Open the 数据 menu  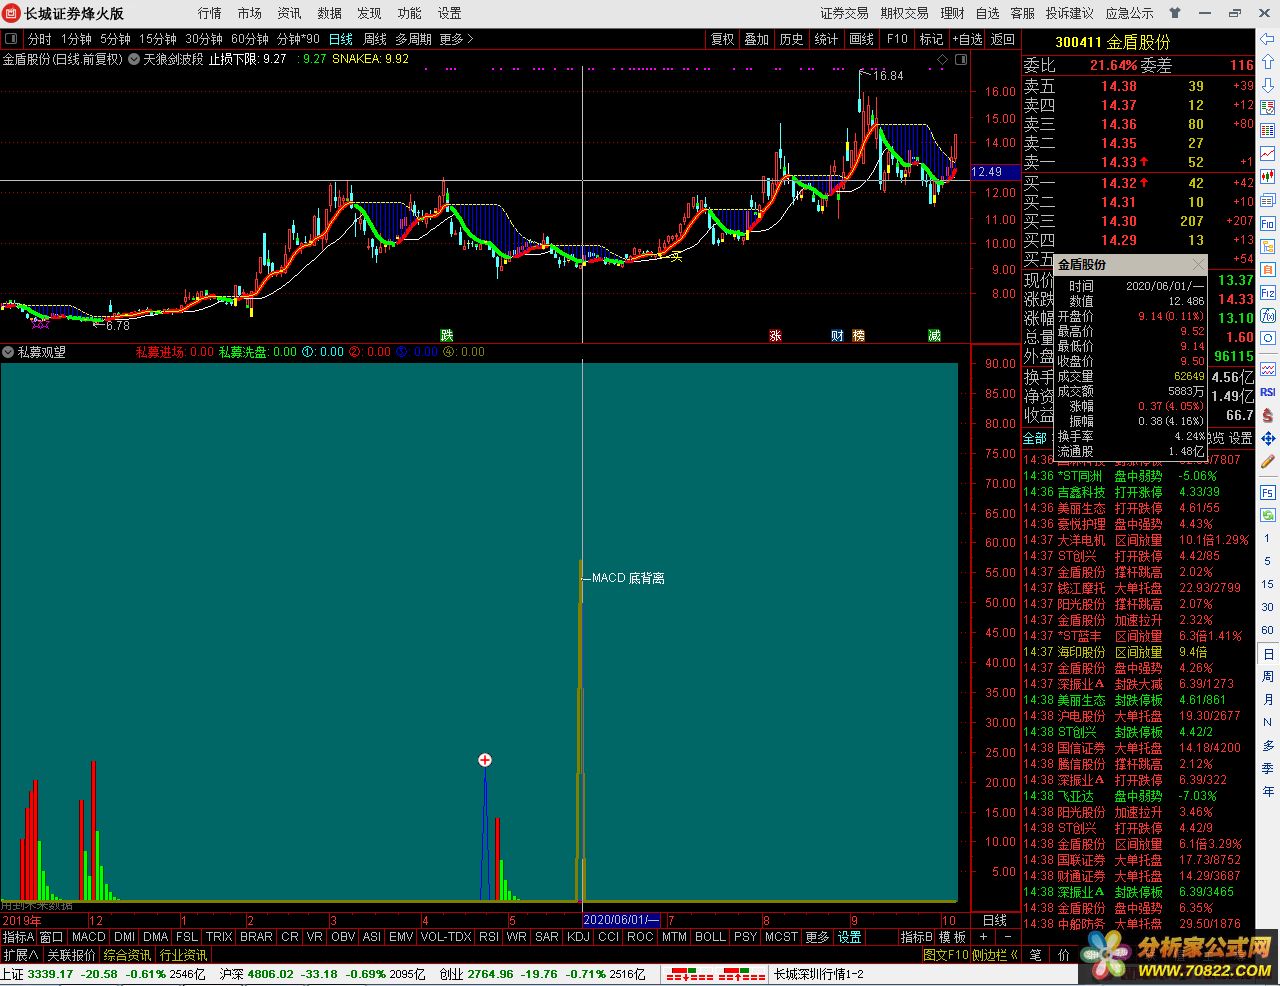[x=330, y=13]
